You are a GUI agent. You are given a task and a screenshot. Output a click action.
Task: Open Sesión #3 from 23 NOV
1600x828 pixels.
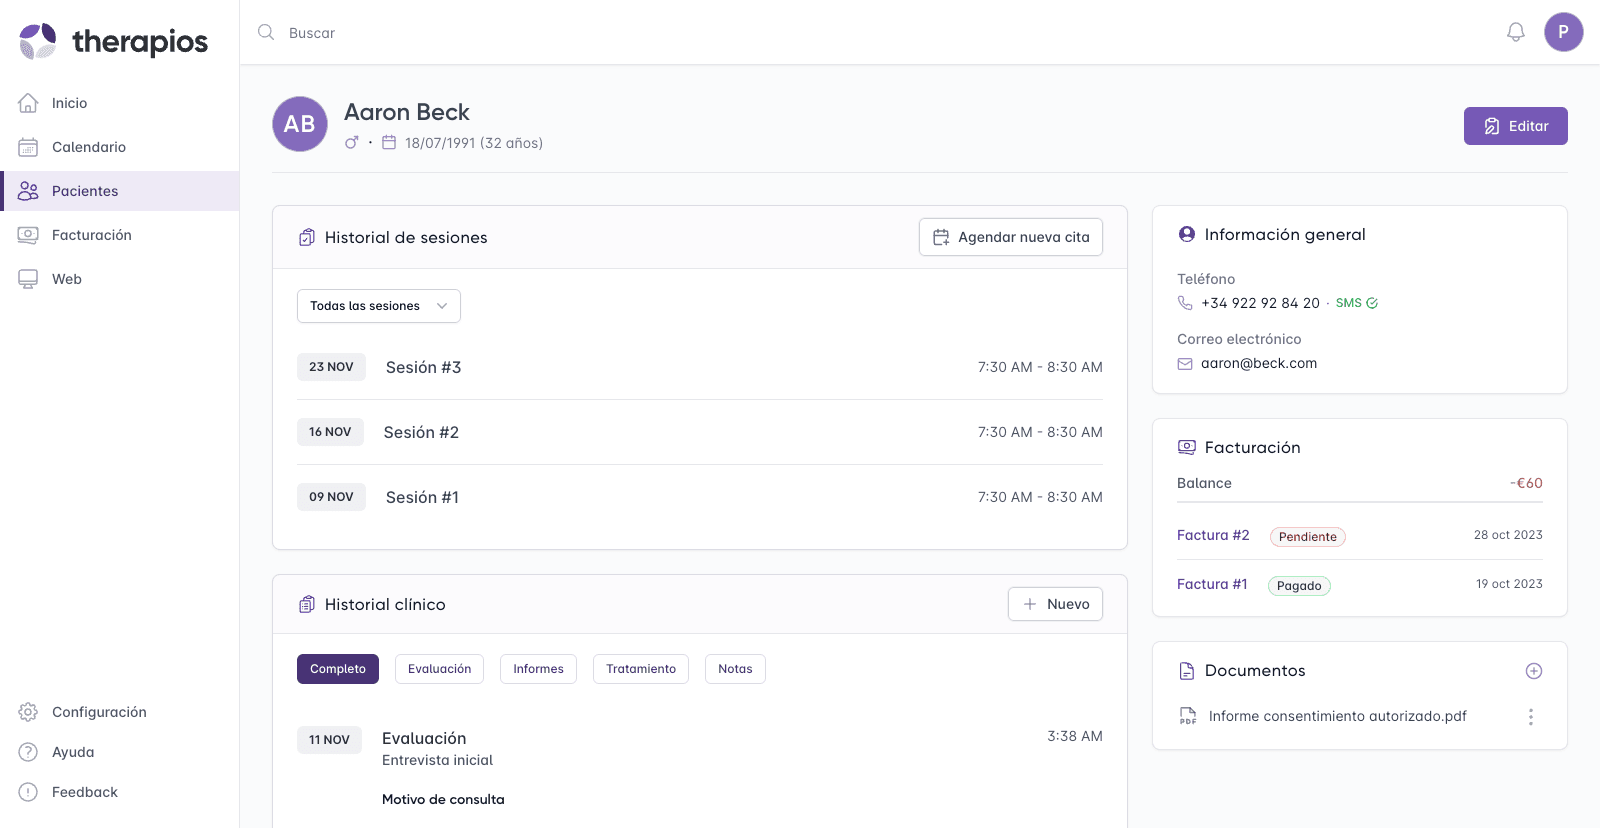click(423, 367)
